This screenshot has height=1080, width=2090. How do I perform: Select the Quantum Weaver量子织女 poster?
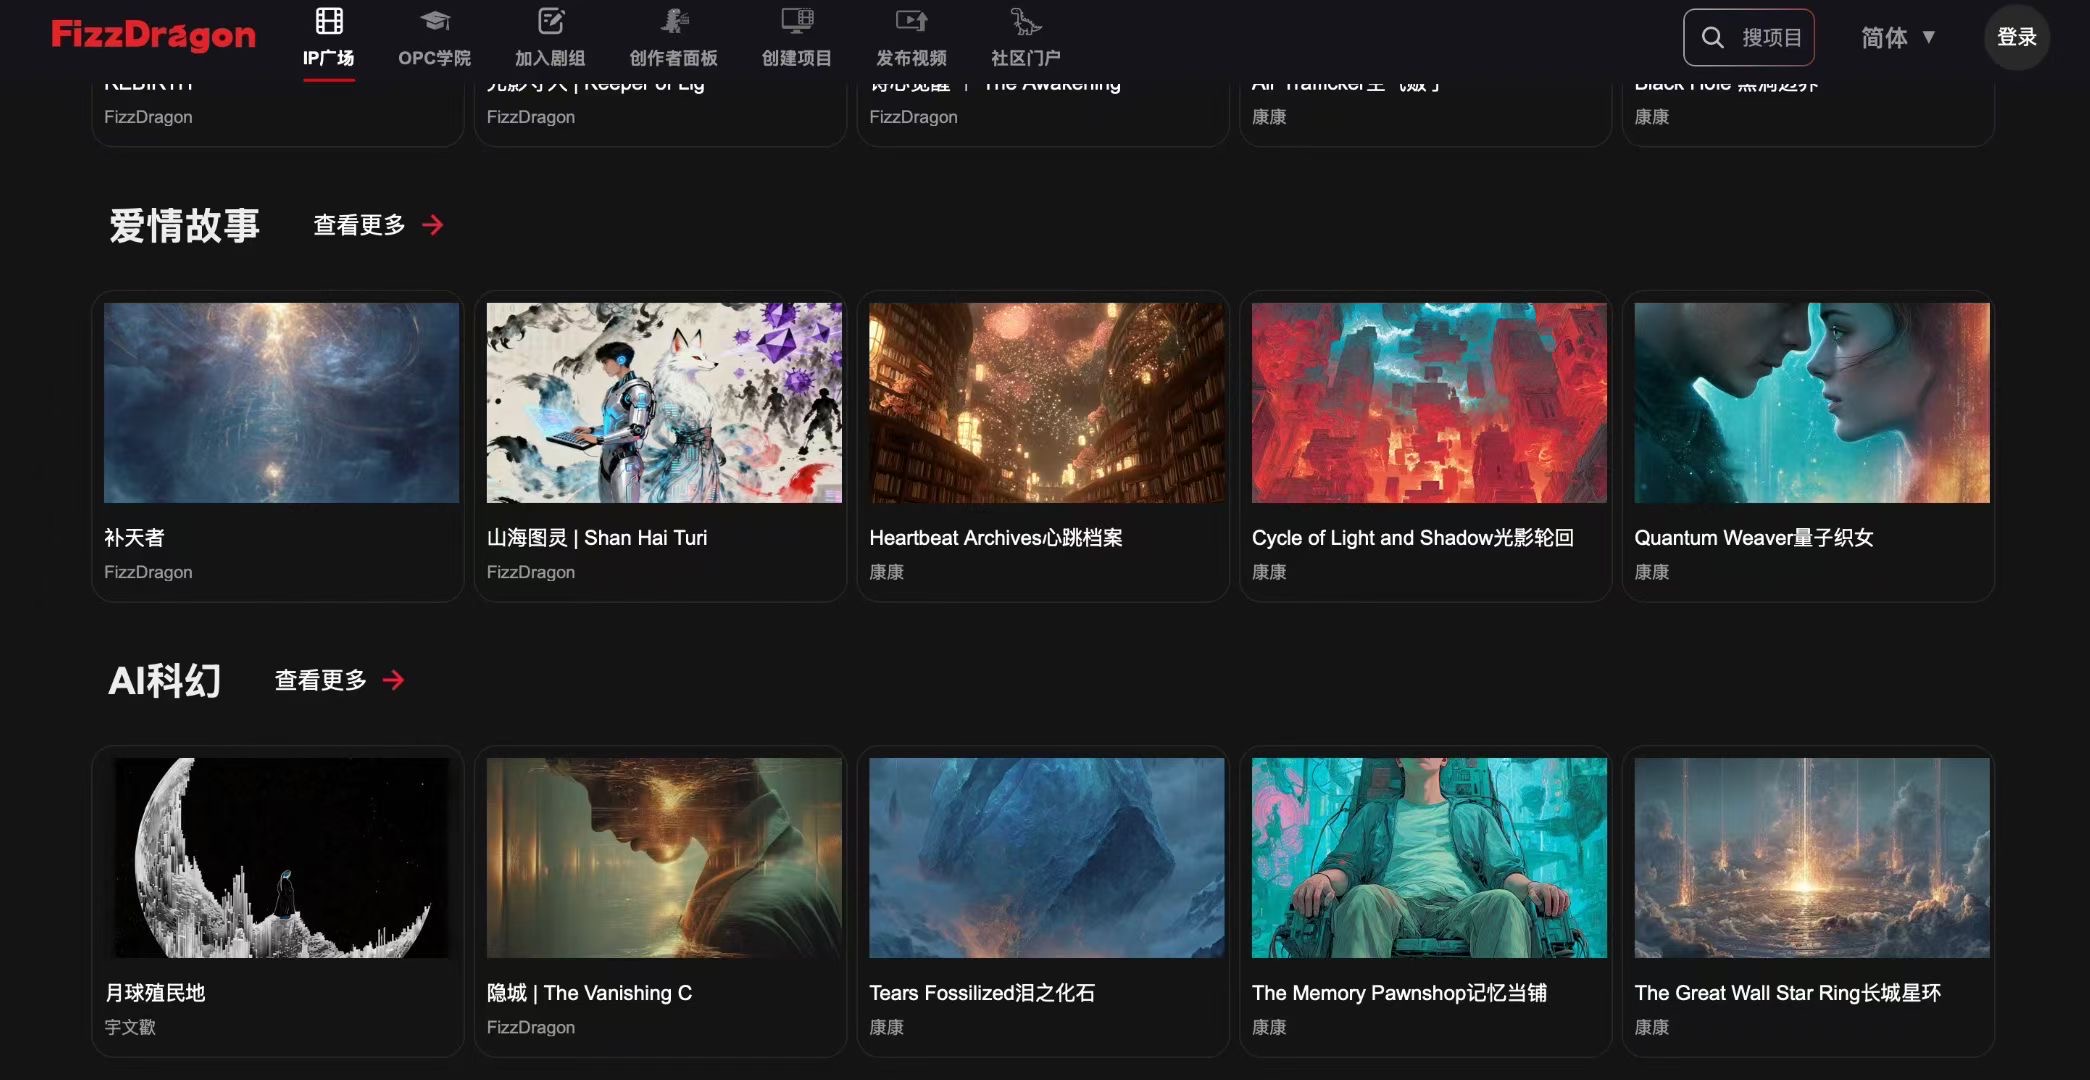(x=1811, y=403)
